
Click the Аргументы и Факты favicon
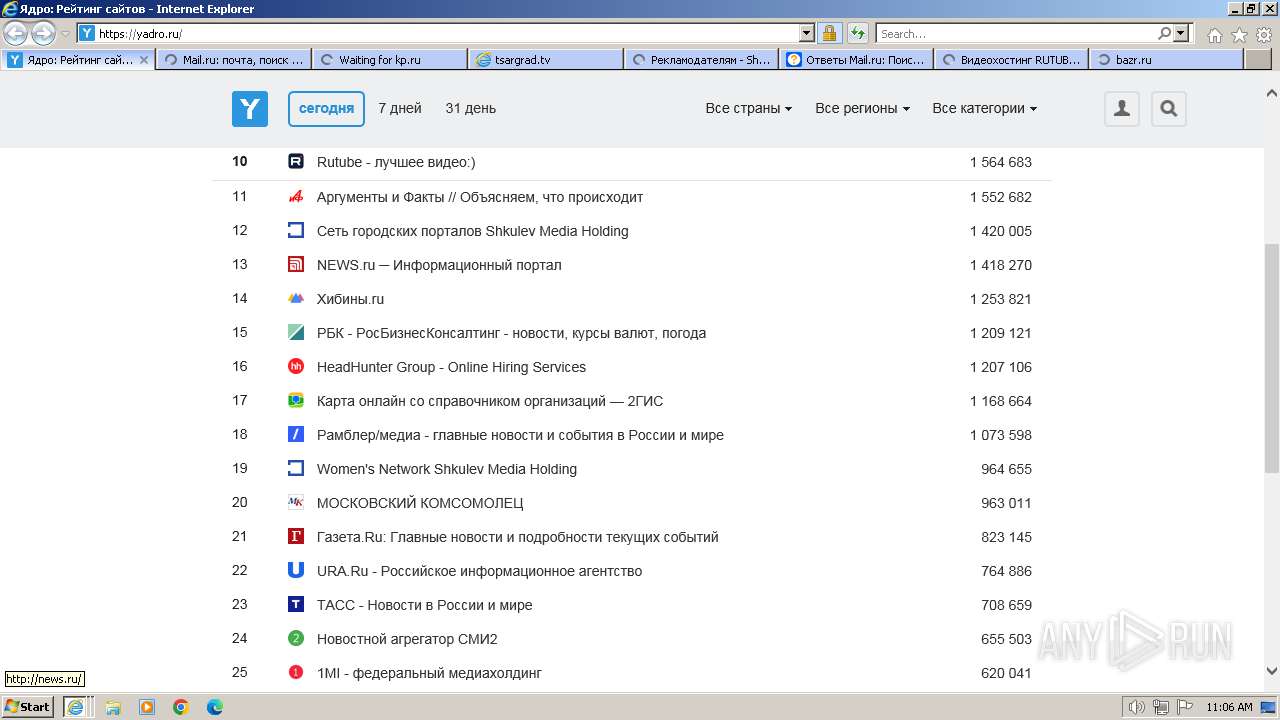(x=296, y=196)
